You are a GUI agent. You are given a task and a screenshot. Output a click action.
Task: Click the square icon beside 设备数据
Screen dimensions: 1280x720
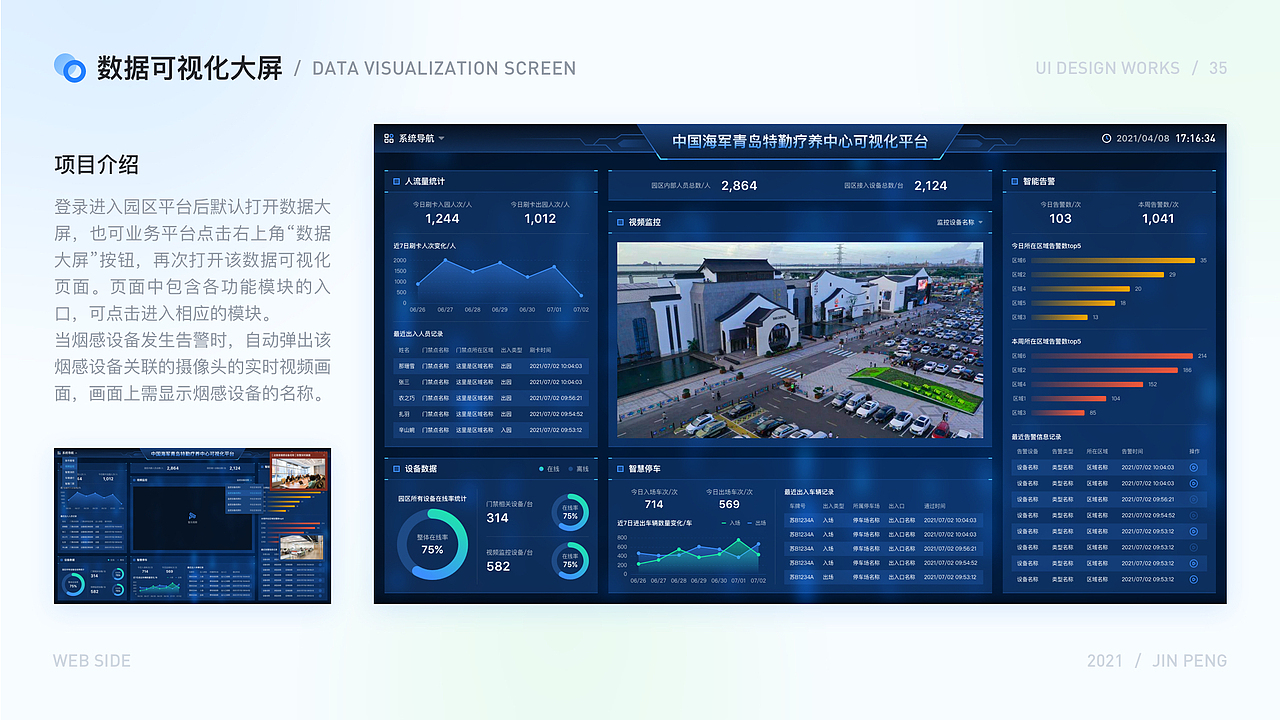point(395,468)
